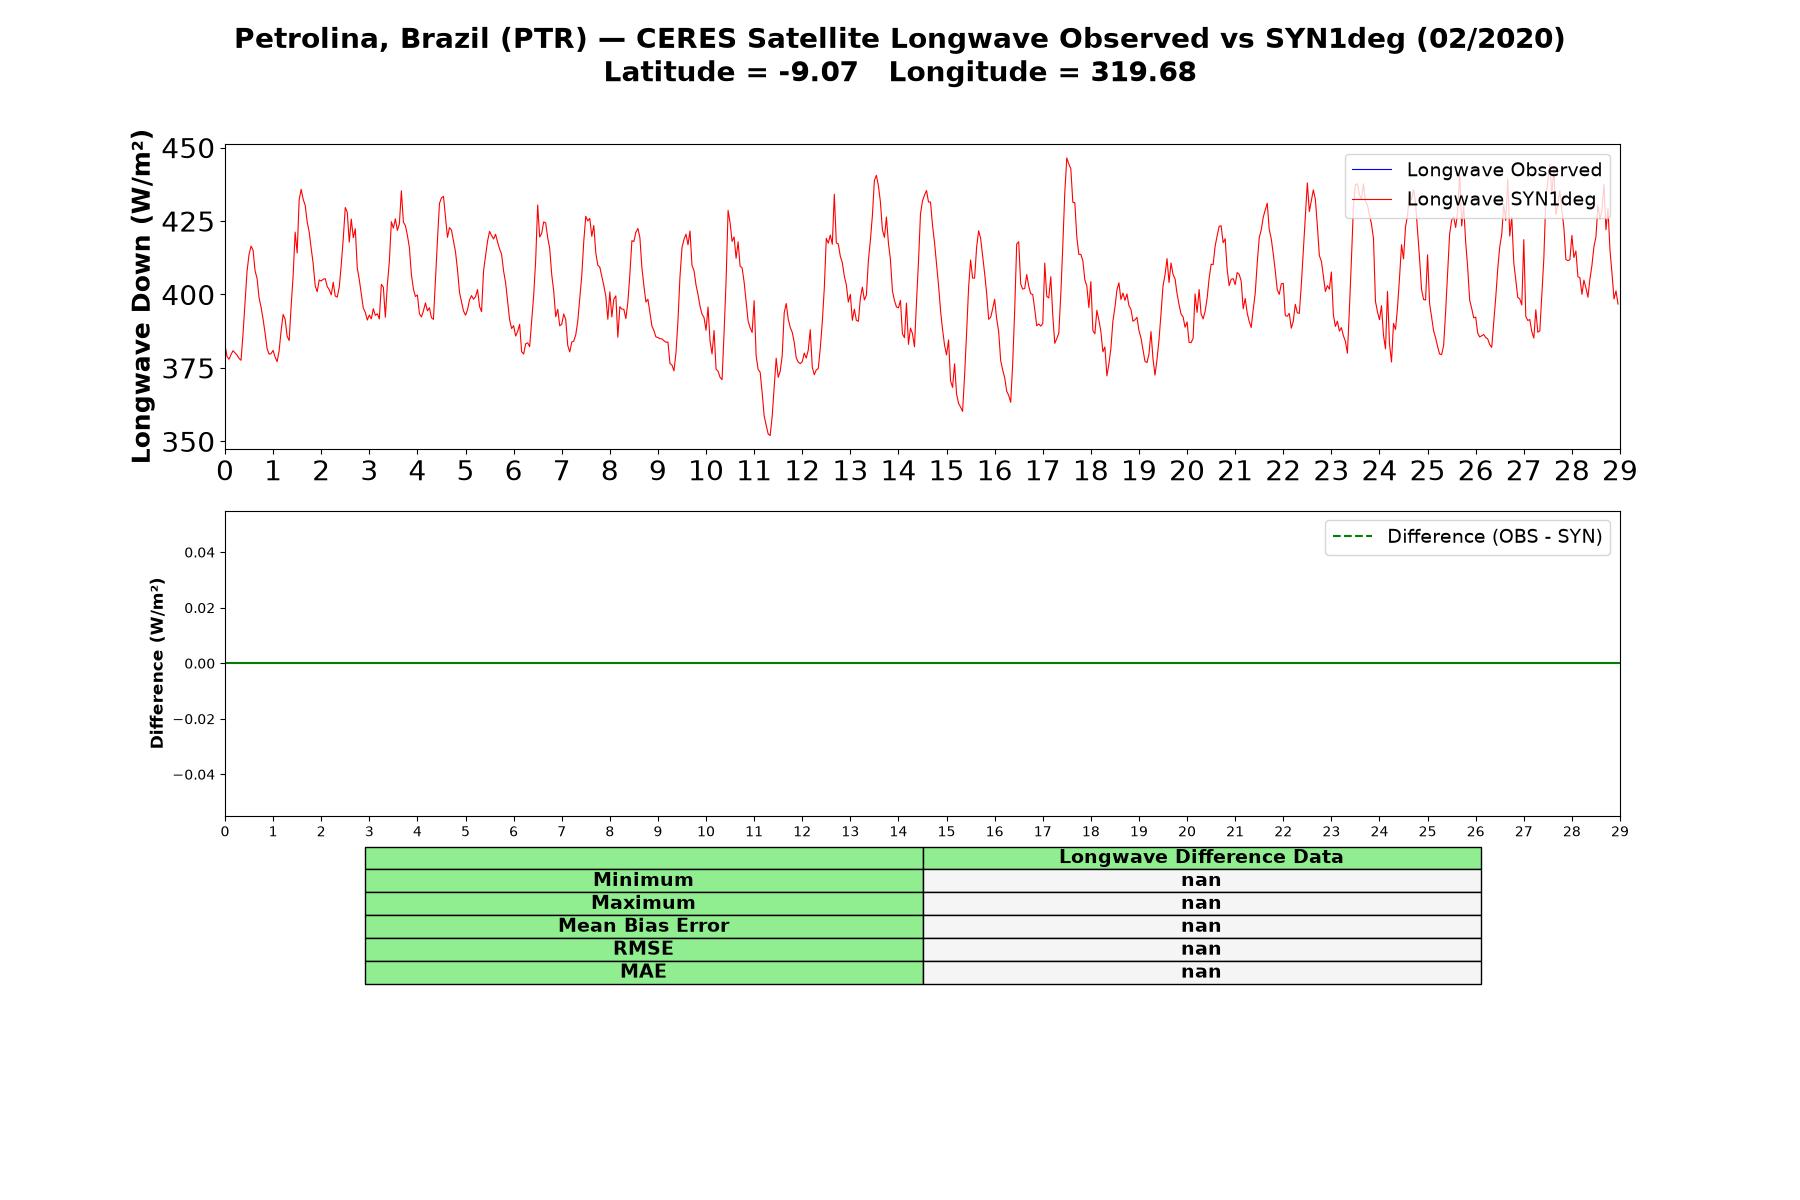Image resolution: width=1800 pixels, height=1200 pixels.
Task: Click day 15 tick on upper x-axis
Action: tap(946, 471)
